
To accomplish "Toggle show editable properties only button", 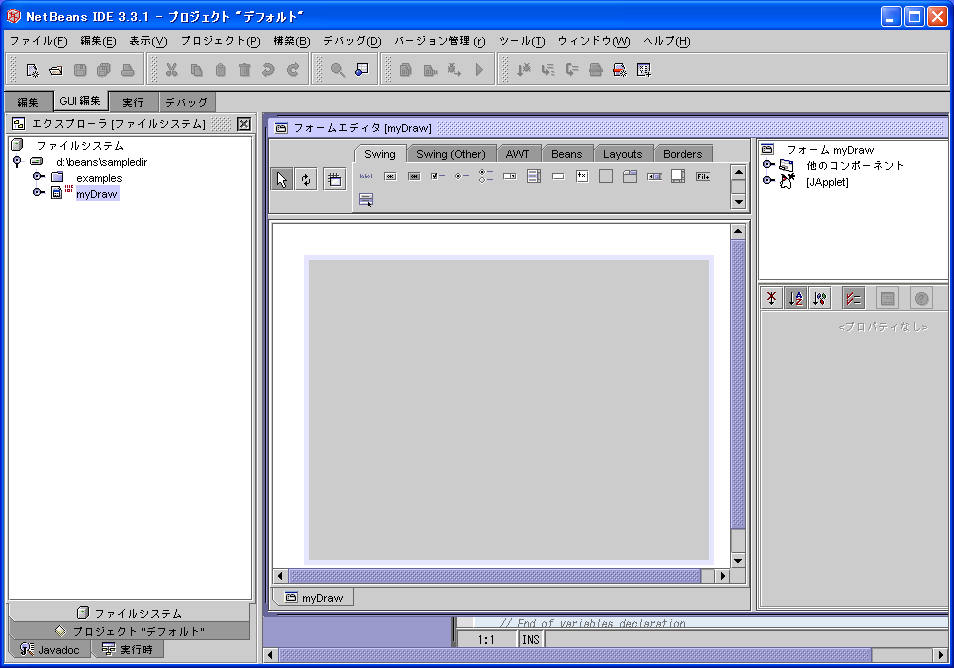I will pos(854,298).
